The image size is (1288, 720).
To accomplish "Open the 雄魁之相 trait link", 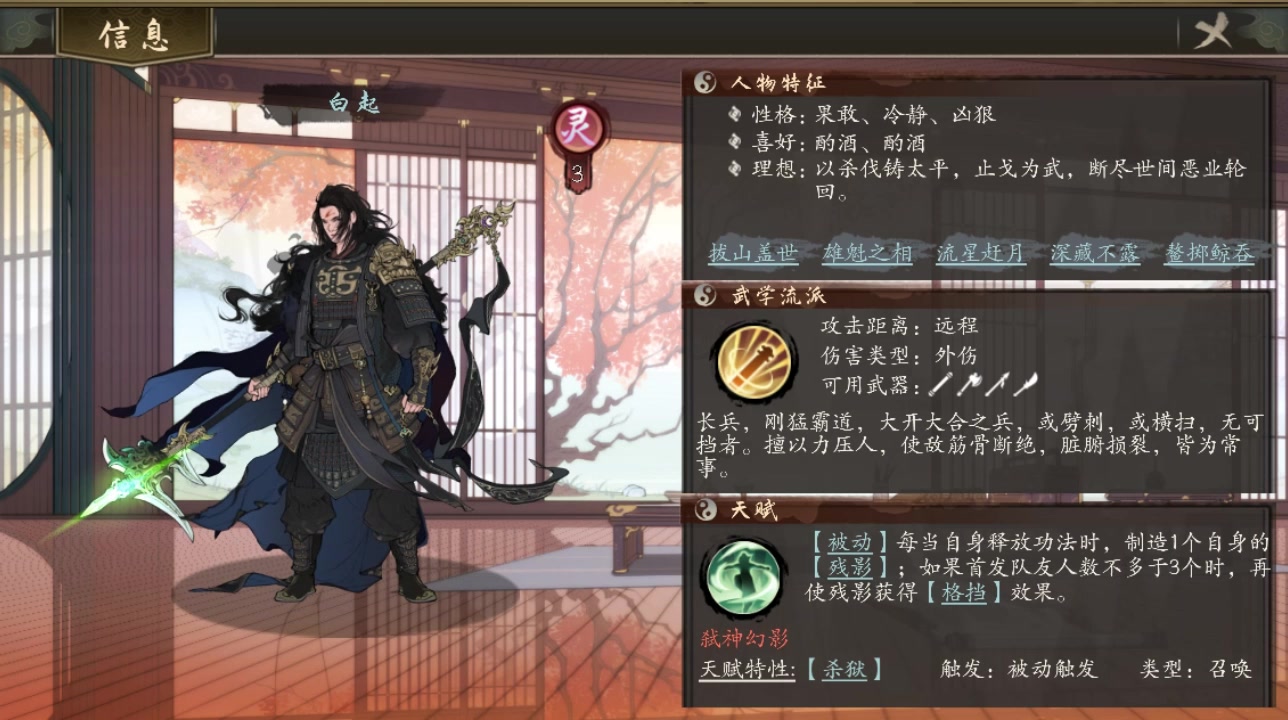I will (x=867, y=253).
